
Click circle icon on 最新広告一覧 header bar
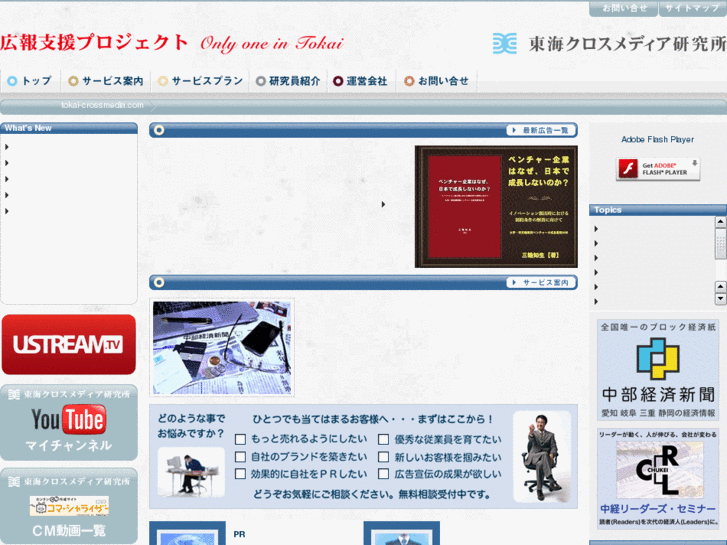point(159,130)
